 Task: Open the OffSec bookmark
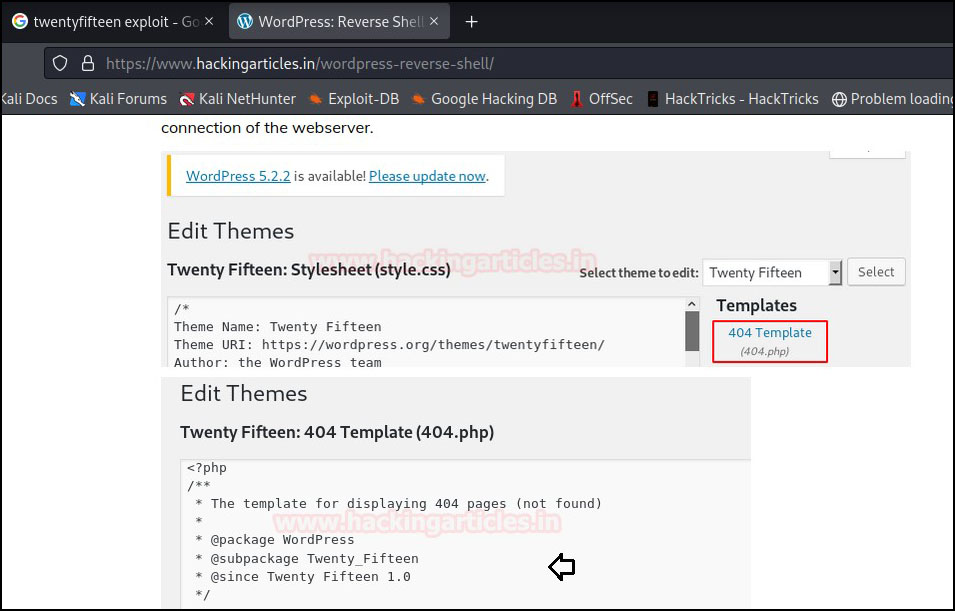click(x=602, y=99)
